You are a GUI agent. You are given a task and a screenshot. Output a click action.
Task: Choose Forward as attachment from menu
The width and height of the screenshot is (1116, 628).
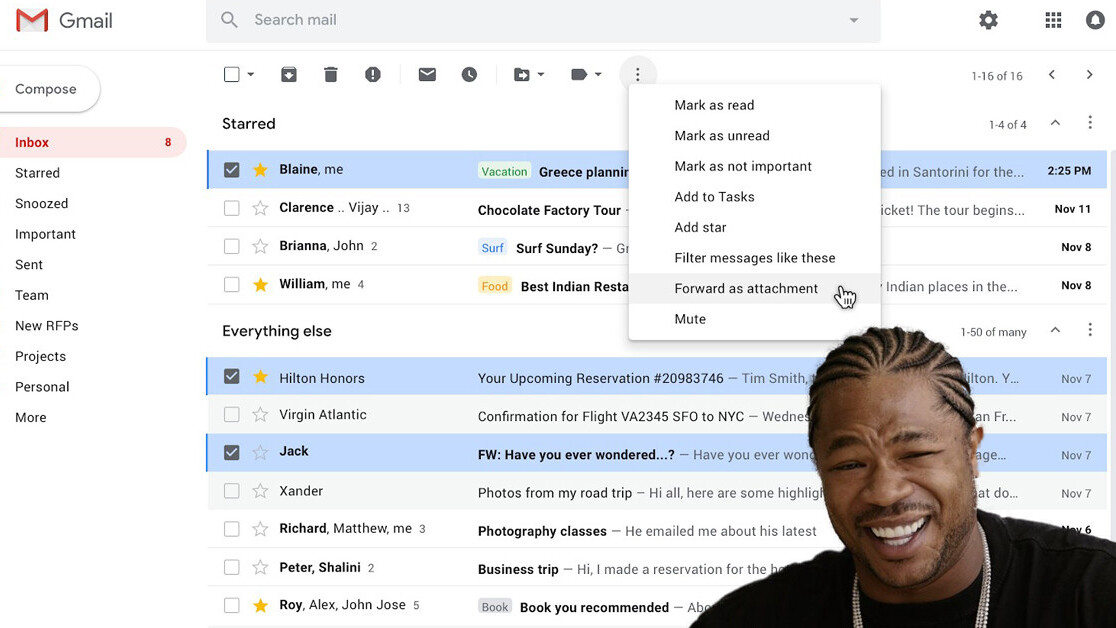pos(746,289)
